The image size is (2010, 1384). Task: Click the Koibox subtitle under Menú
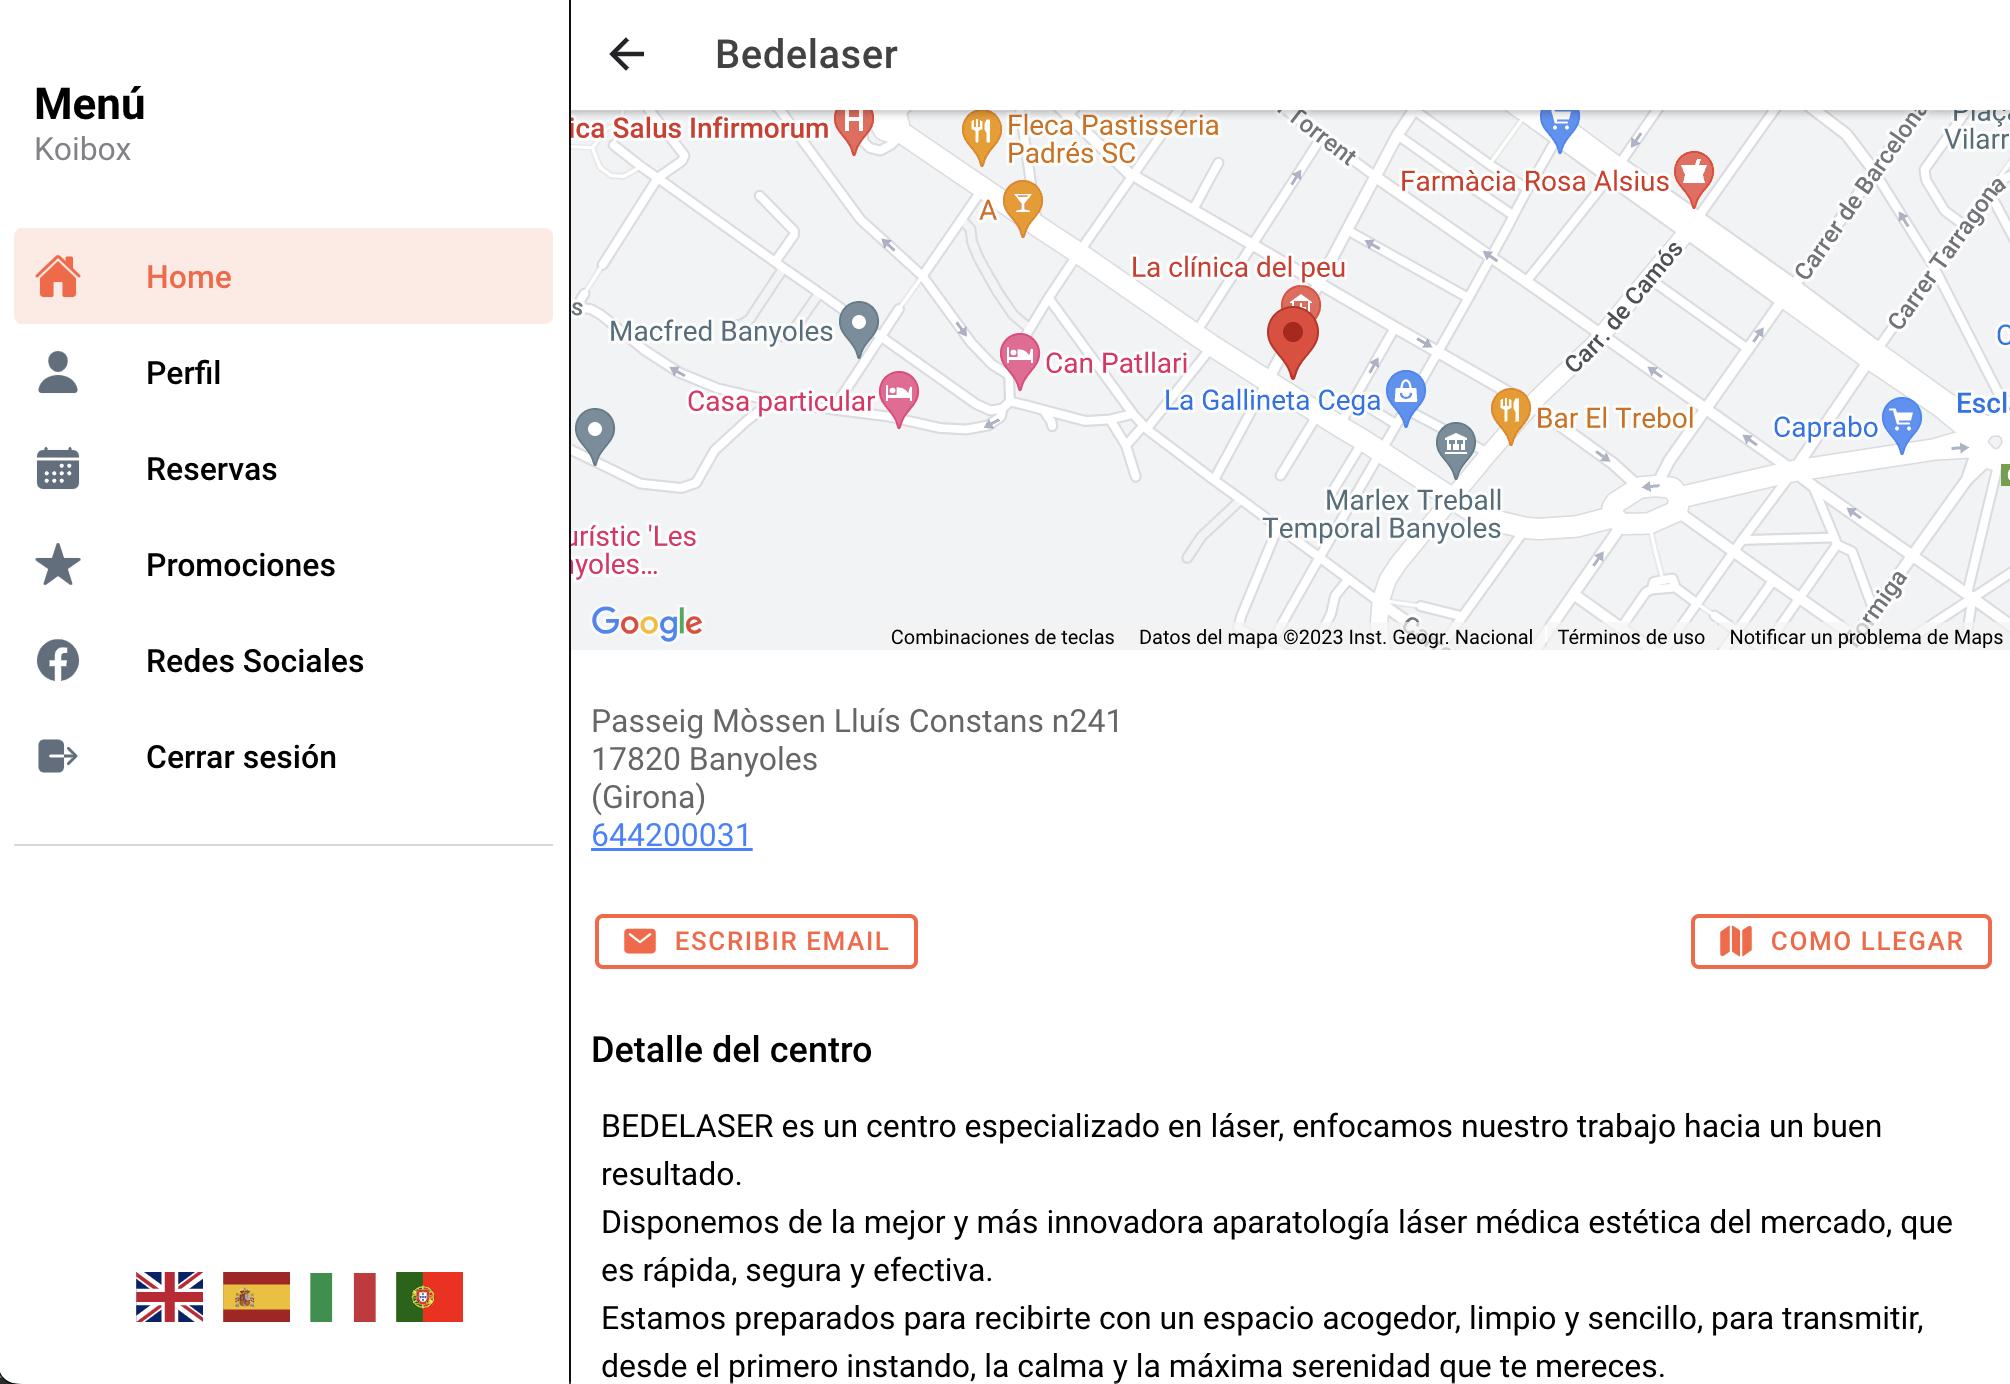(83, 149)
